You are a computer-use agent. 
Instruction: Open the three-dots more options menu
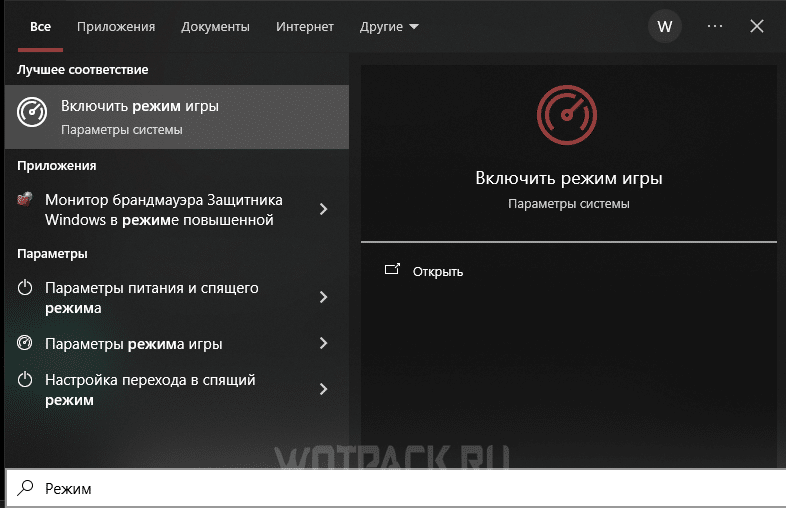[x=715, y=26]
